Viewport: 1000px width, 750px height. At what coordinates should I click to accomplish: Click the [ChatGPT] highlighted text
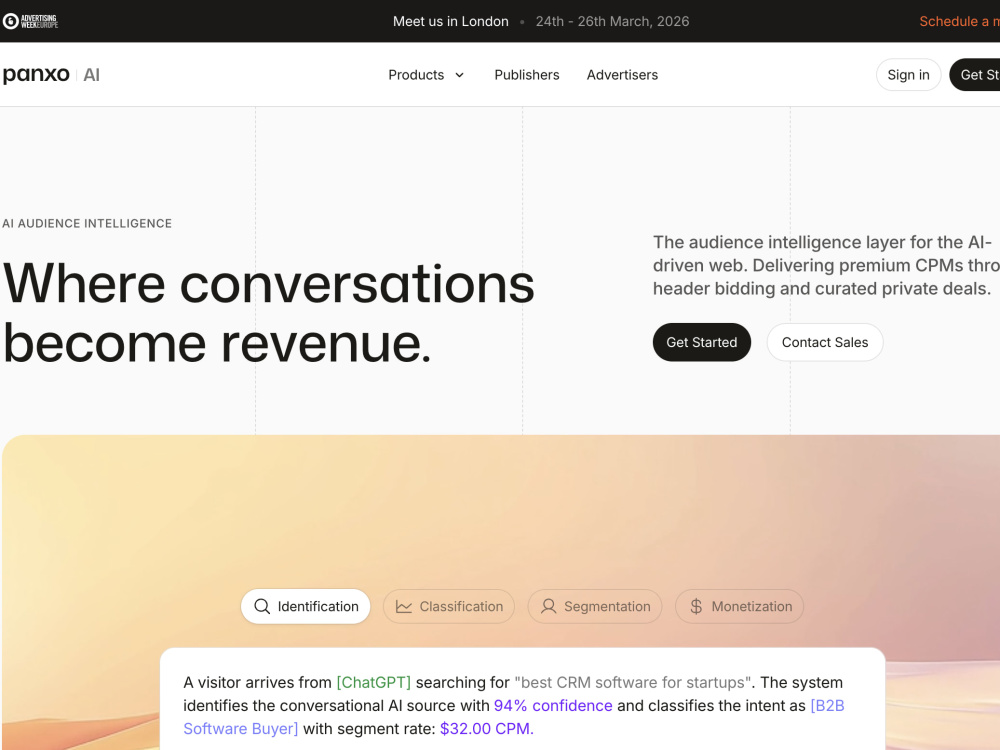(374, 682)
